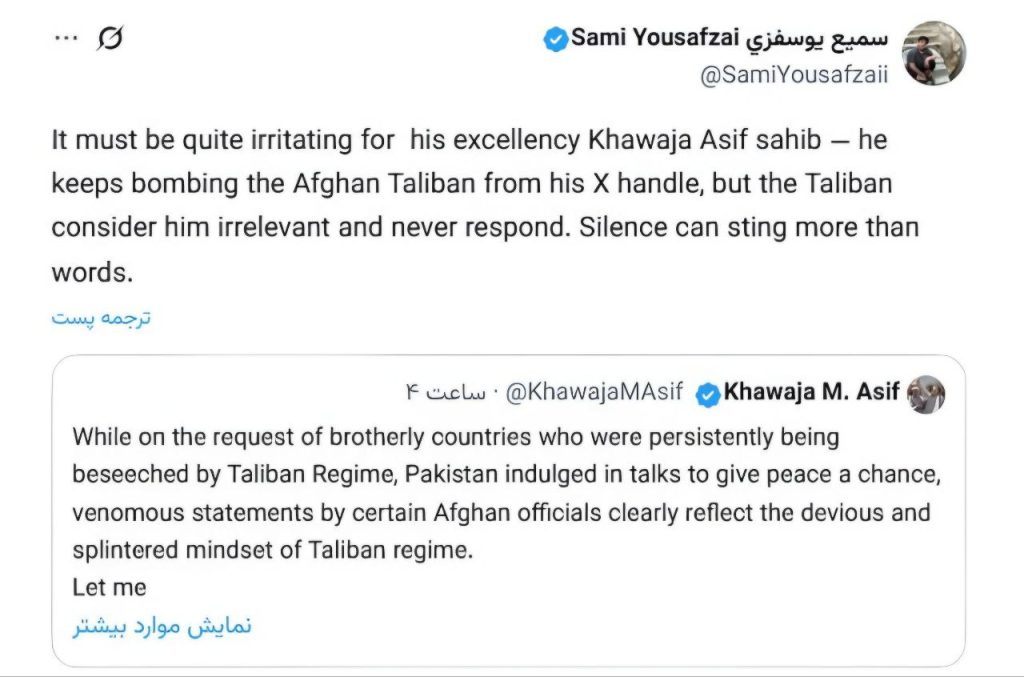Click the quoted line "splintered mindset of Taliban regime"

click(271, 550)
